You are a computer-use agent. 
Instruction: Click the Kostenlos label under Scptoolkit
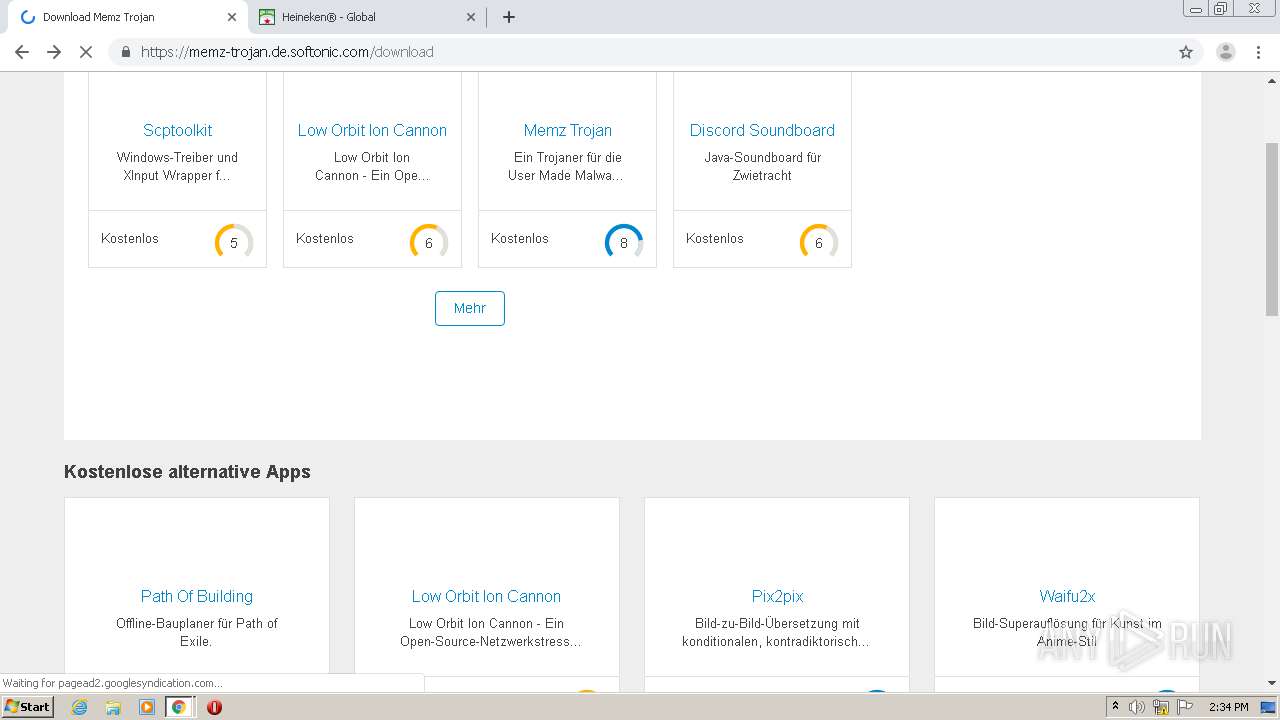point(130,238)
